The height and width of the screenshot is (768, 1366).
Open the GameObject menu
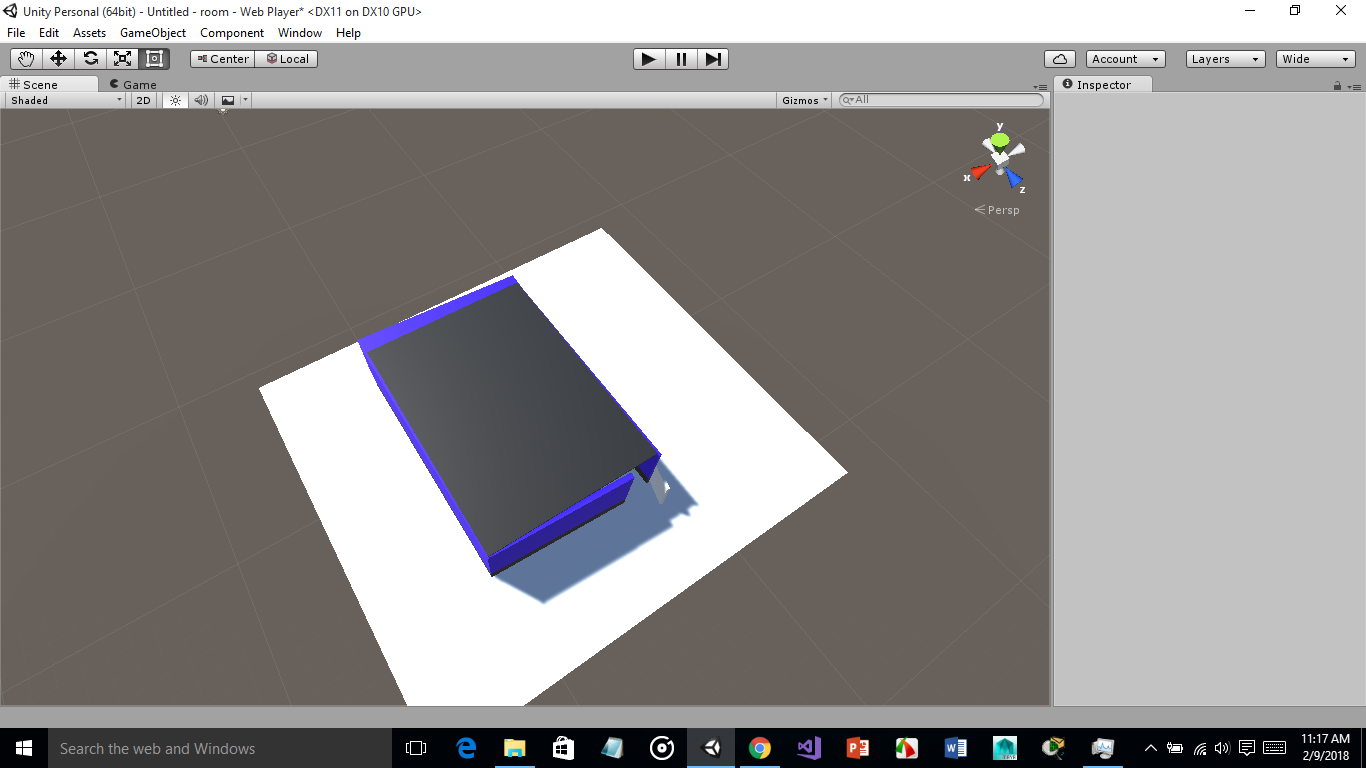coord(152,33)
